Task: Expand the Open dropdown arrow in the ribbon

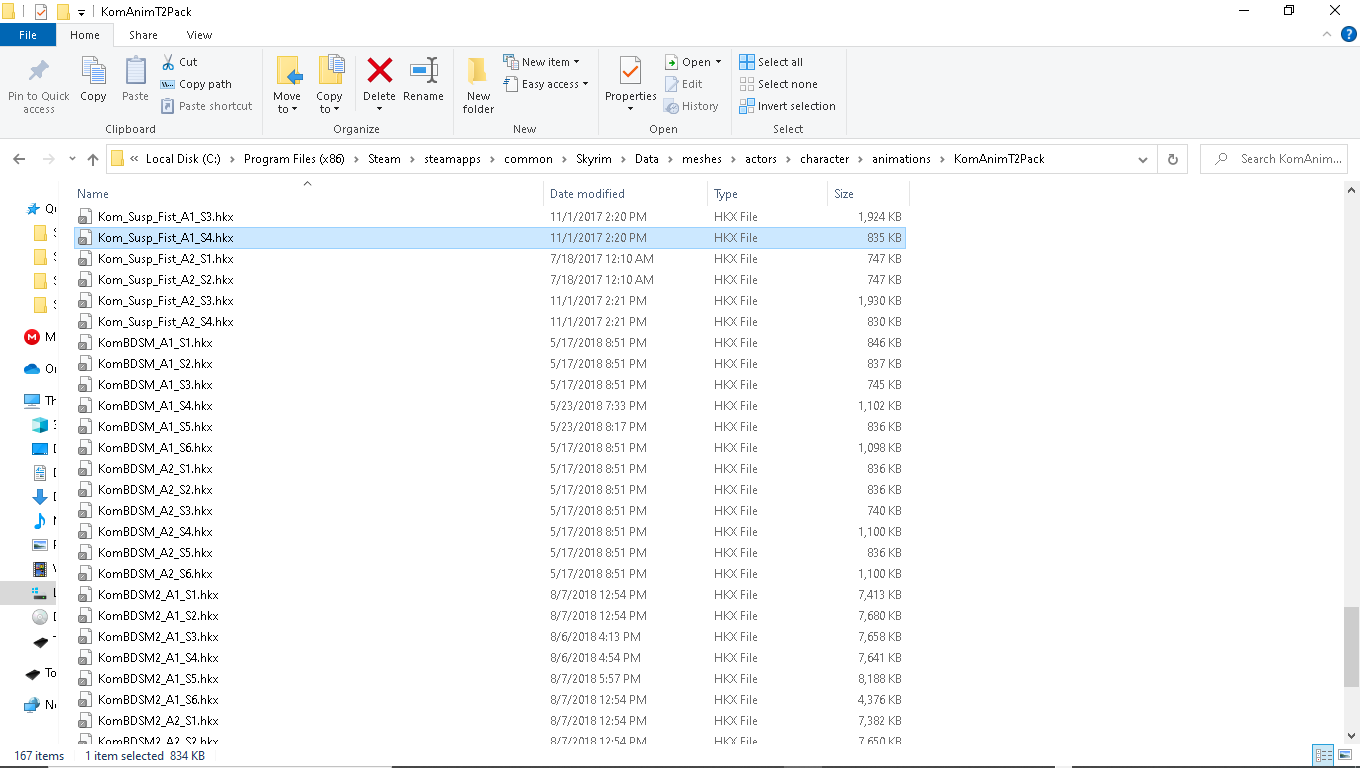Action: click(718, 62)
